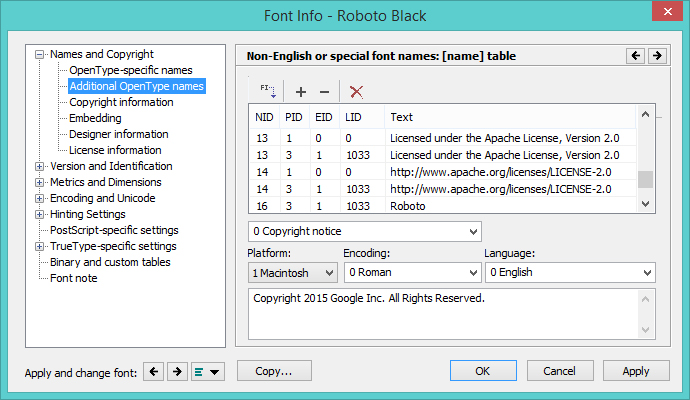
Task: Go to previous page using header left arrow
Action: point(635,56)
